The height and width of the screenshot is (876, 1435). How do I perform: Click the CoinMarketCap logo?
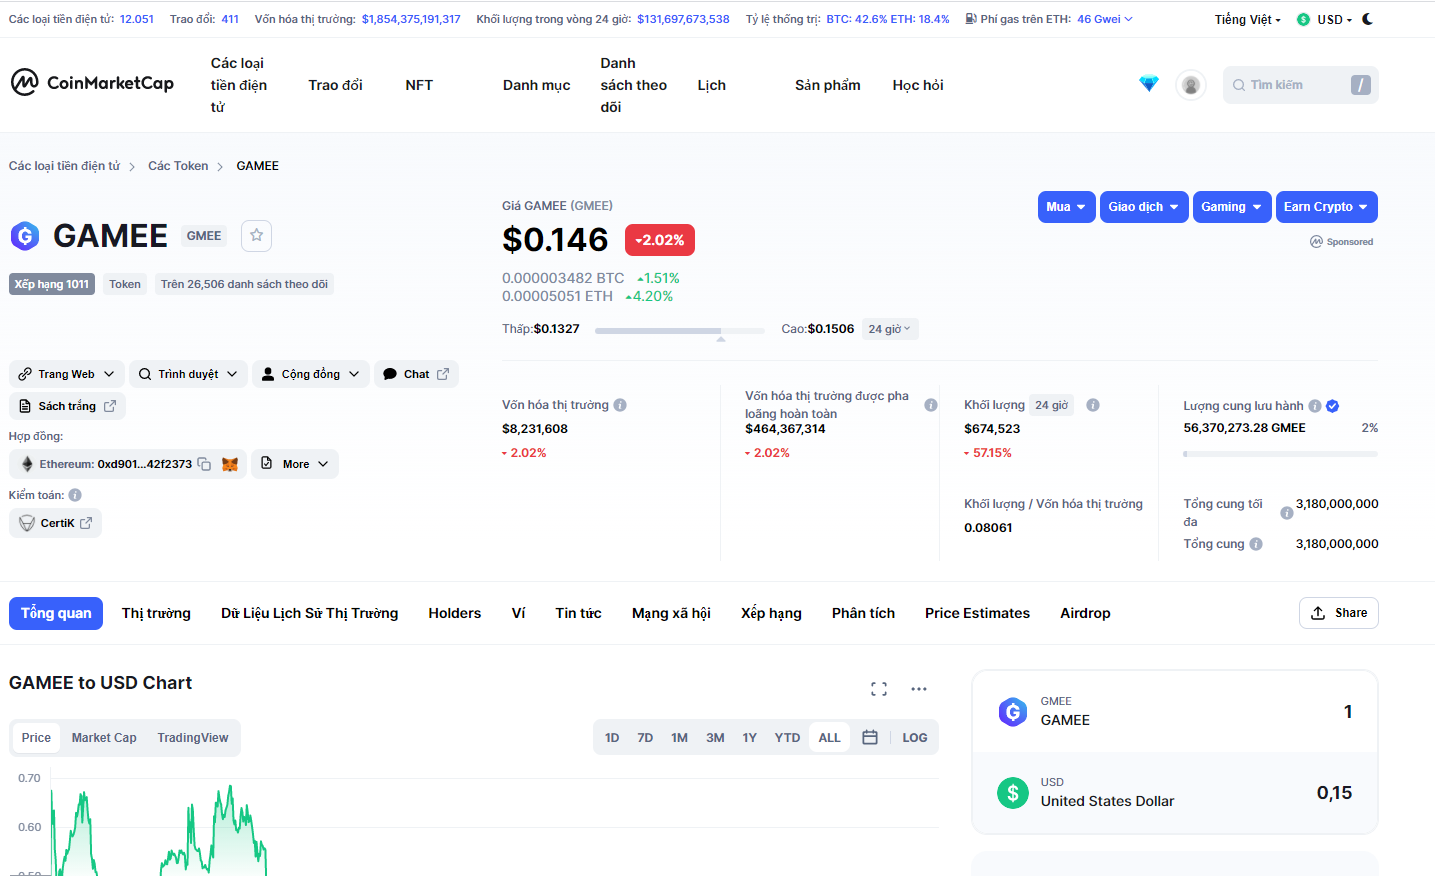point(92,83)
